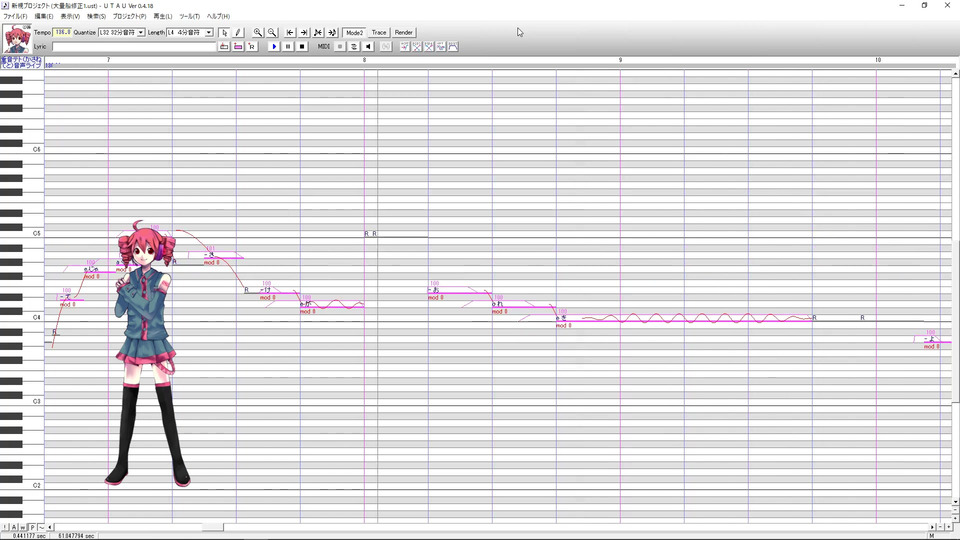Screen dimensions: 960x540
Task: Pause playback
Action: tap(288, 47)
